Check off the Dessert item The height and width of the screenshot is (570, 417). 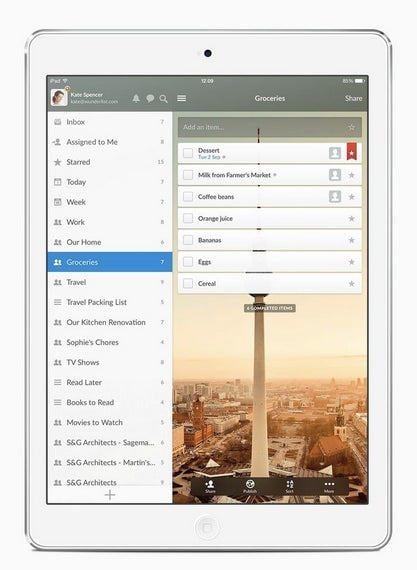(x=188, y=153)
